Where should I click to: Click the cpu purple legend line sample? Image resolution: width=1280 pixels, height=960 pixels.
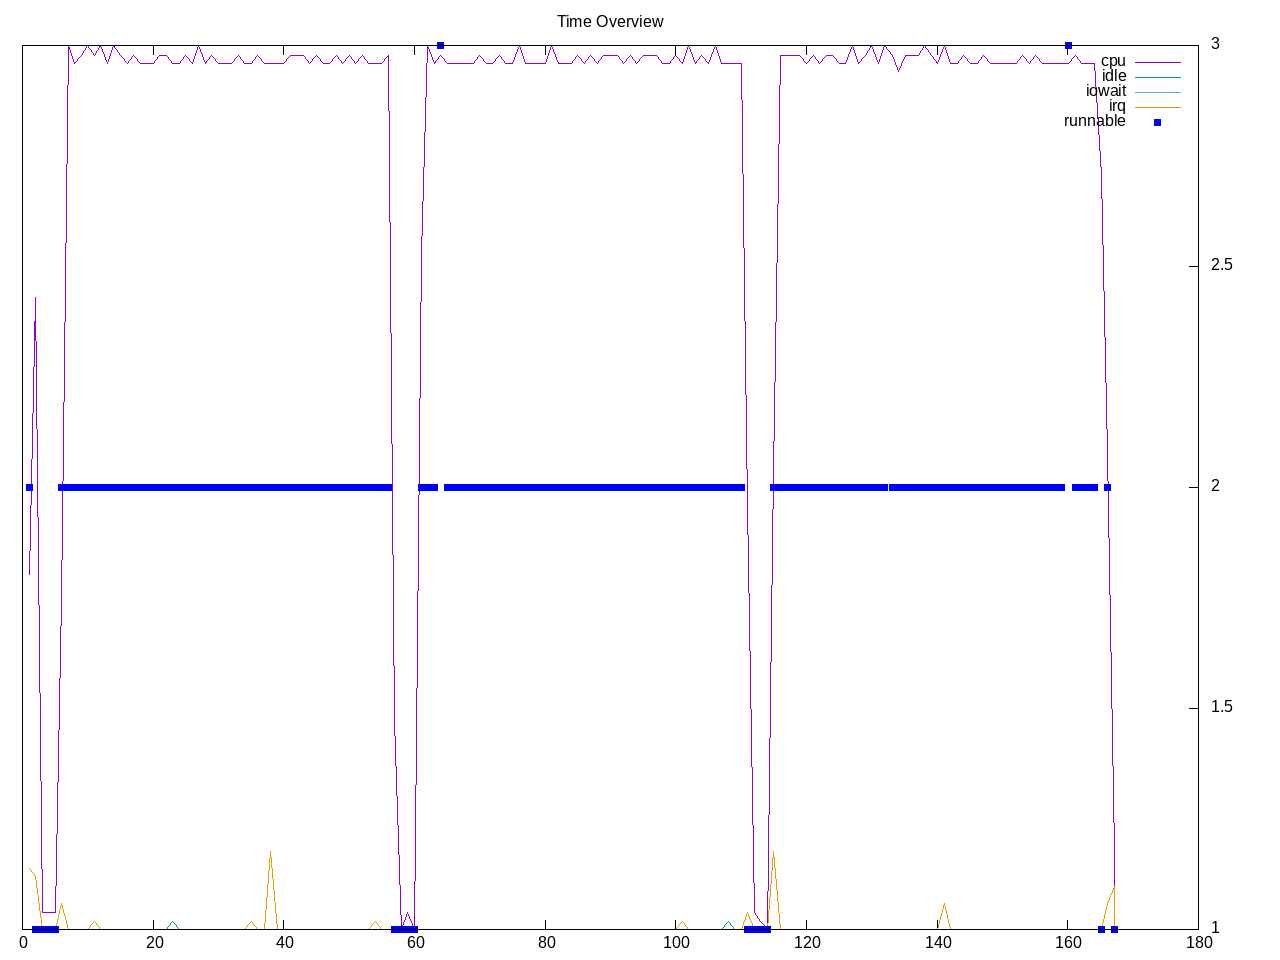1157,62
